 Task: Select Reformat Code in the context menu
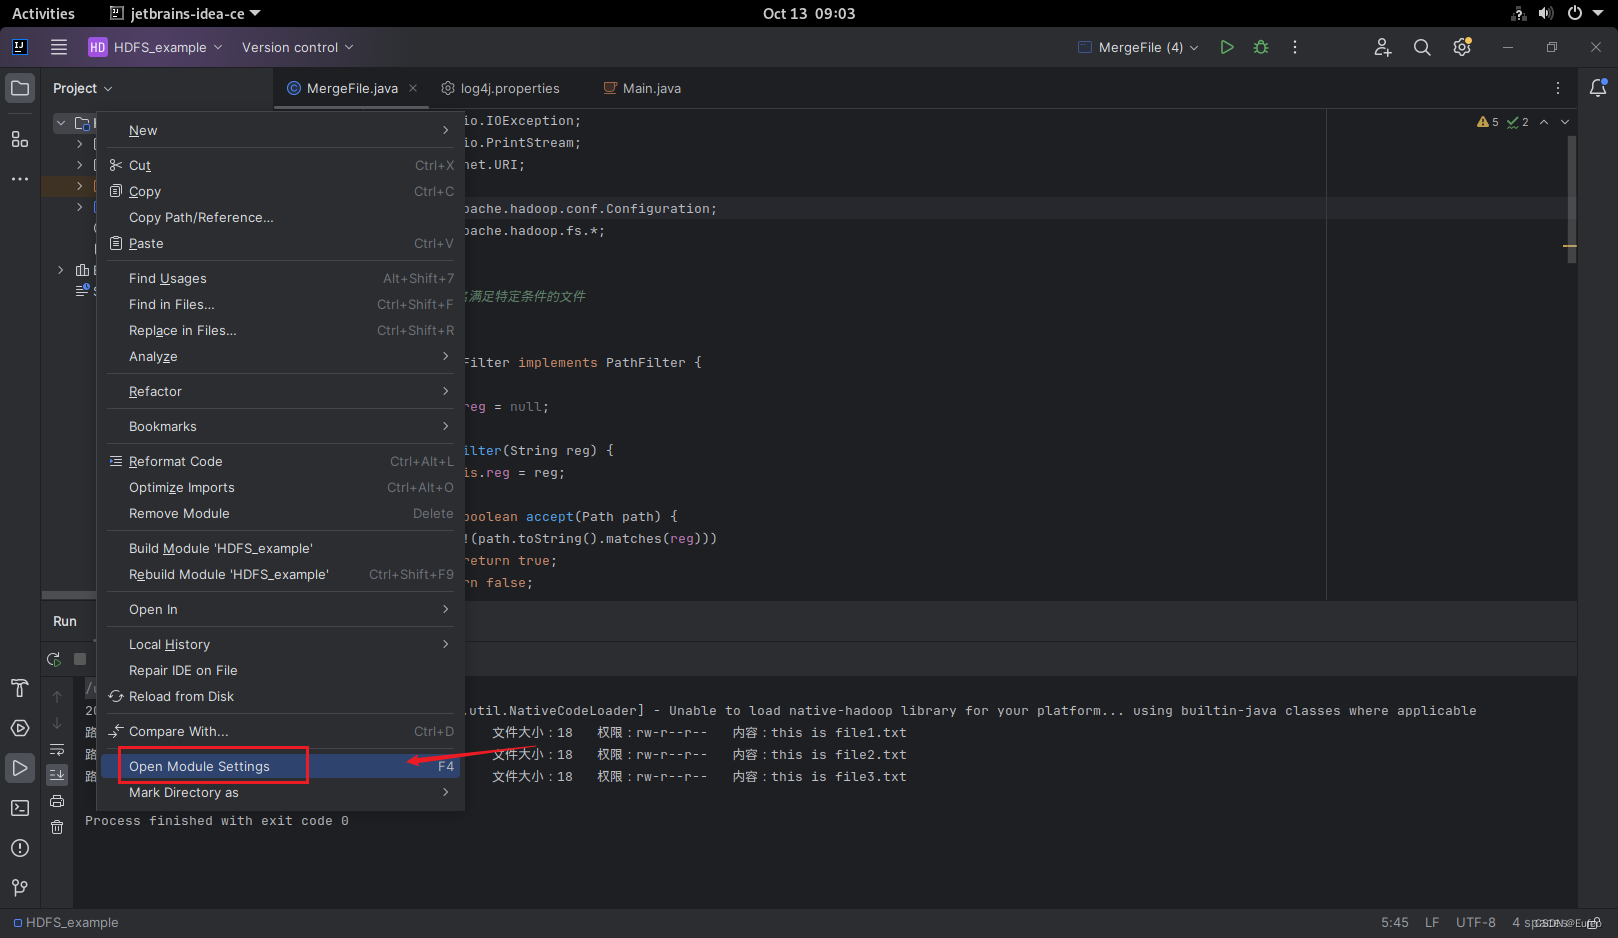coord(176,461)
